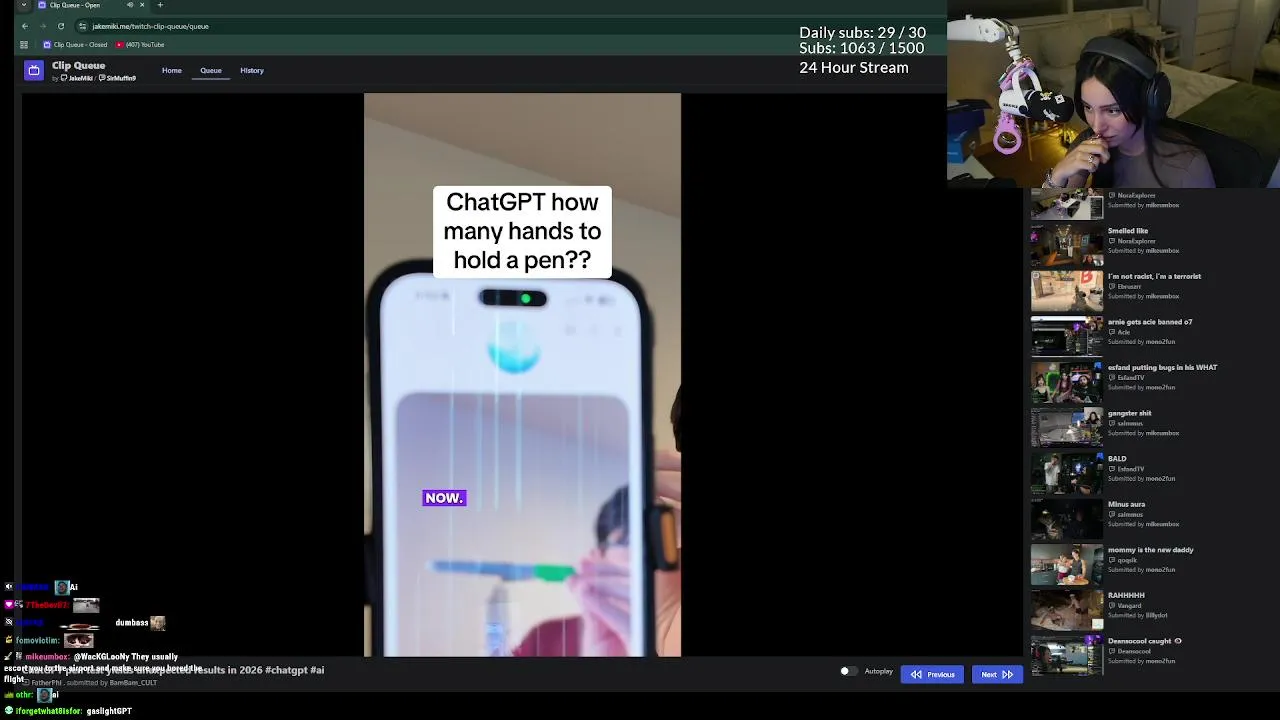
Task: Open the 'Smelled like' clip thumbnail
Action: 1067,245
